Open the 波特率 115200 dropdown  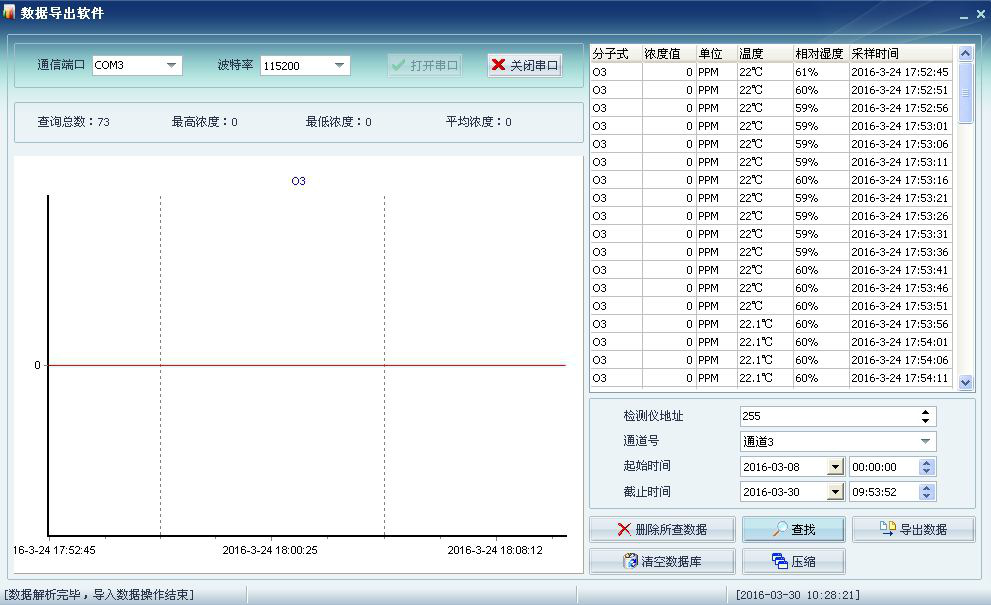point(339,65)
